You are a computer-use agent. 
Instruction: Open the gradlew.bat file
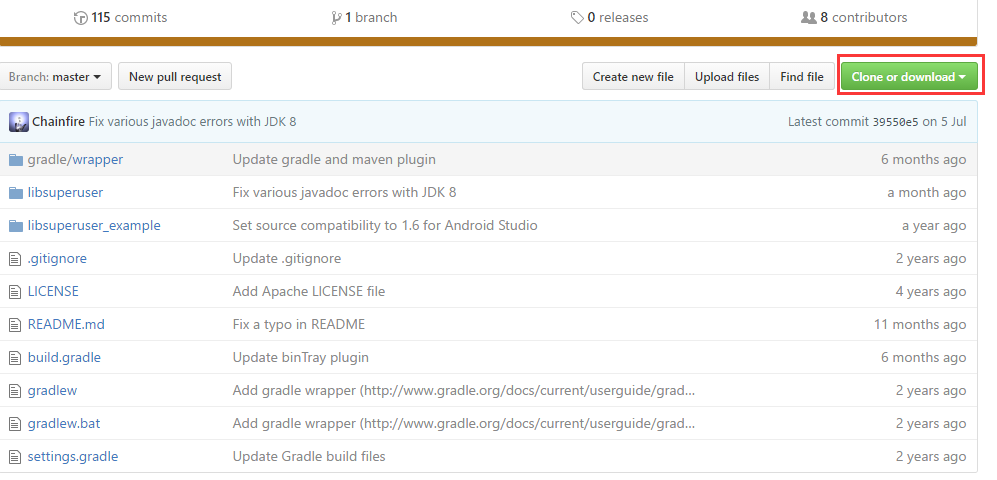(x=64, y=423)
